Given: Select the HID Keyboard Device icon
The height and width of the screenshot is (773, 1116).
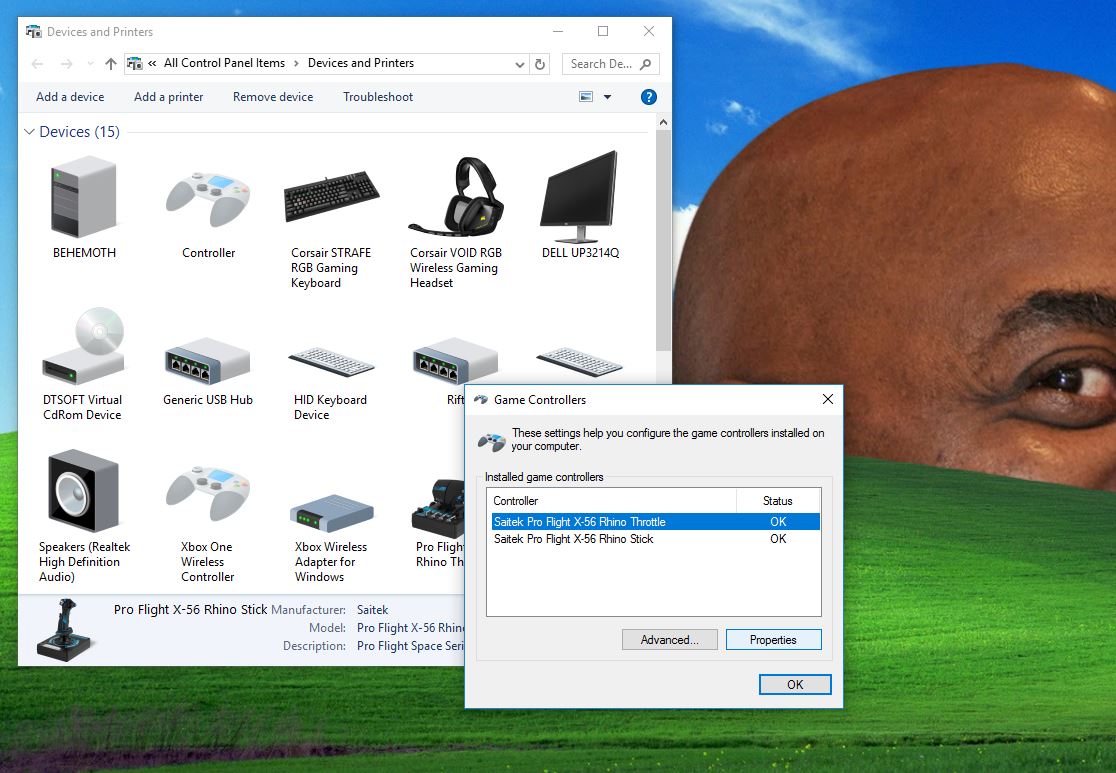Looking at the screenshot, I should [331, 362].
